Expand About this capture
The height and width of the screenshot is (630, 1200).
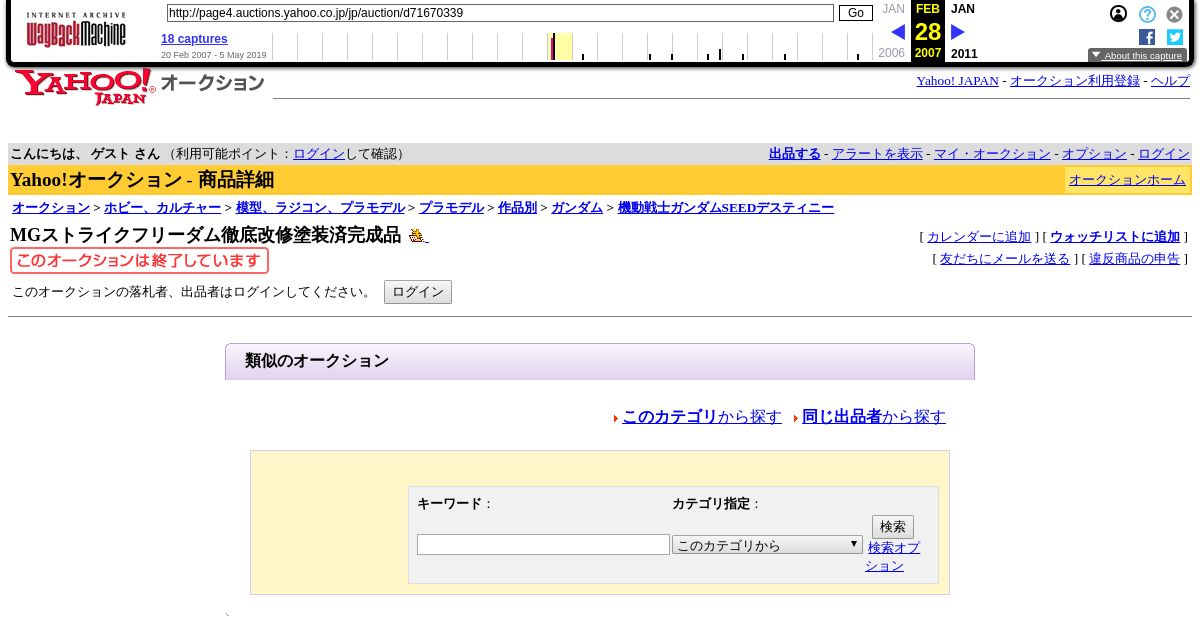click(x=1137, y=55)
